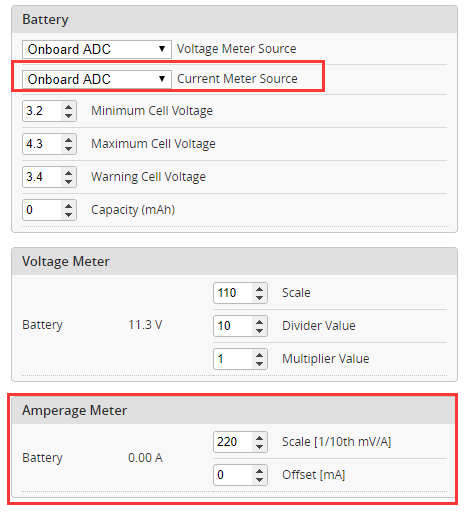Increase Voltage Meter Scale with up arrow

click(260, 289)
